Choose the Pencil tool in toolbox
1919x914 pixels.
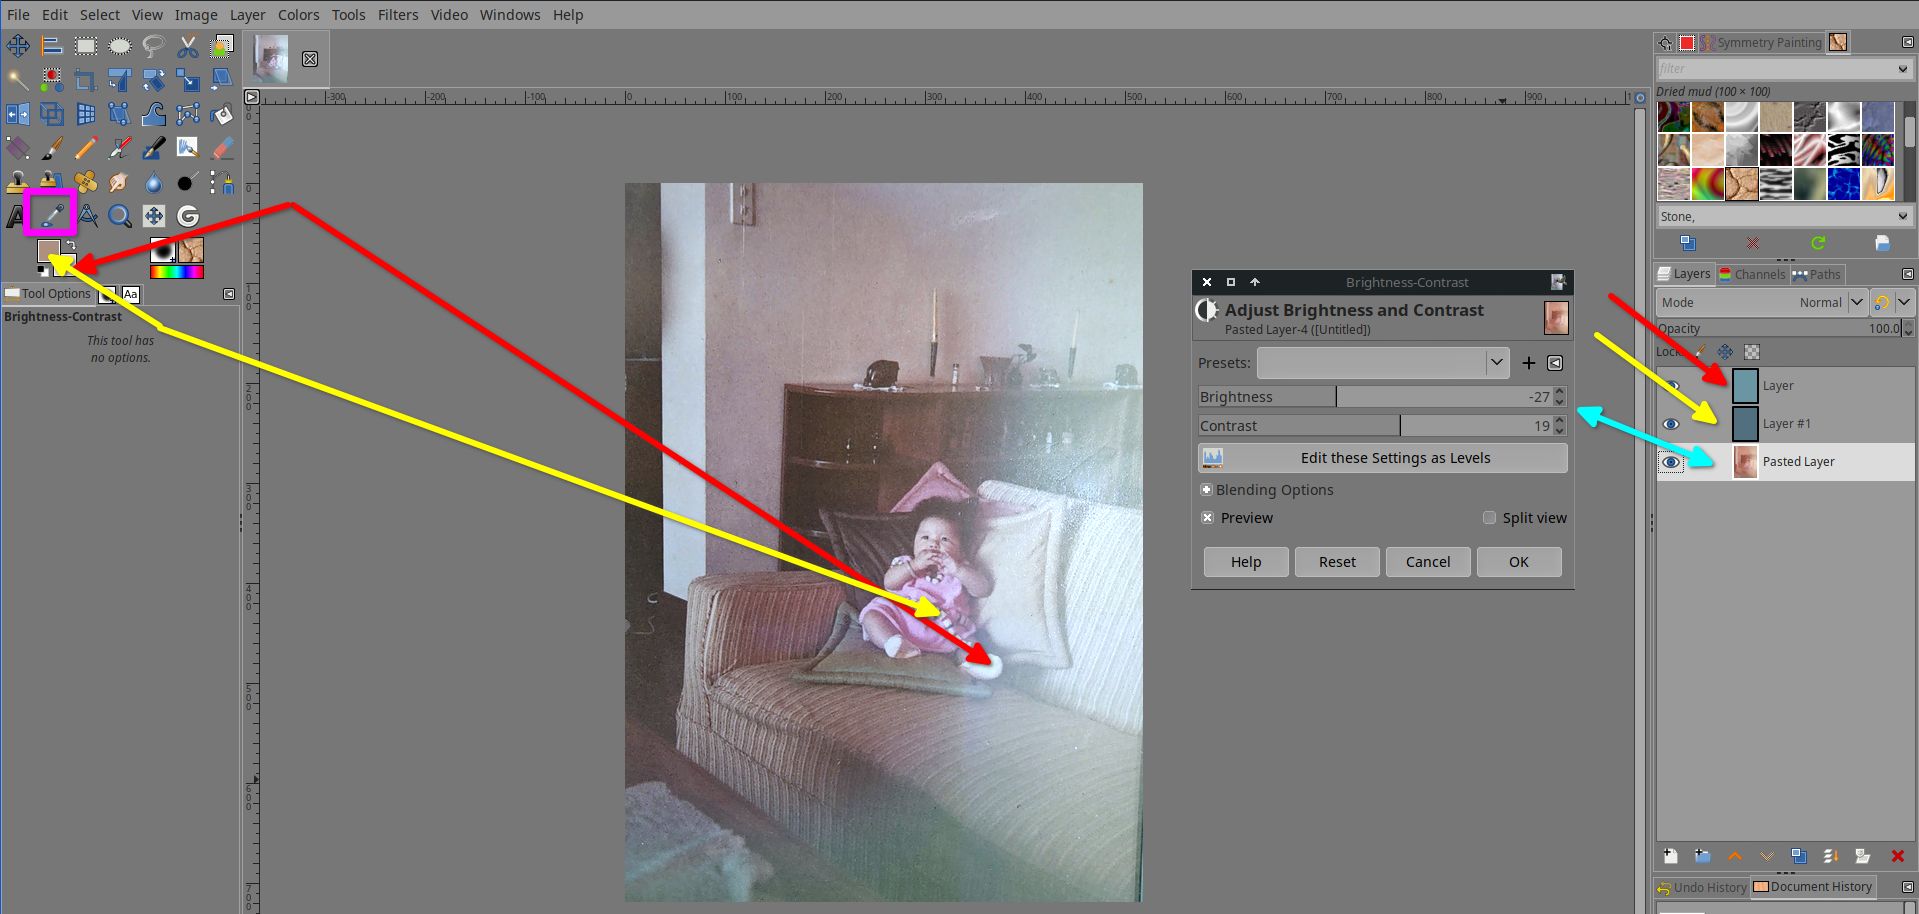(x=86, y=148)
